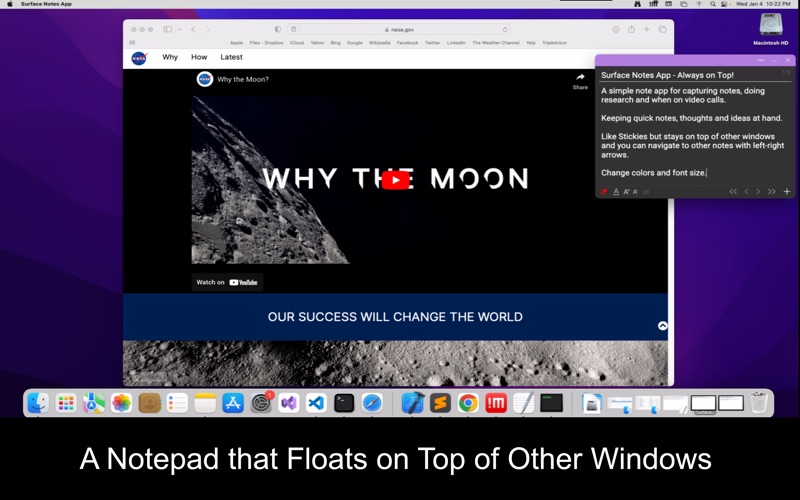Open the 'Latest' nav item on NASA page
The image size is (800, 500).
click(231, 57)
